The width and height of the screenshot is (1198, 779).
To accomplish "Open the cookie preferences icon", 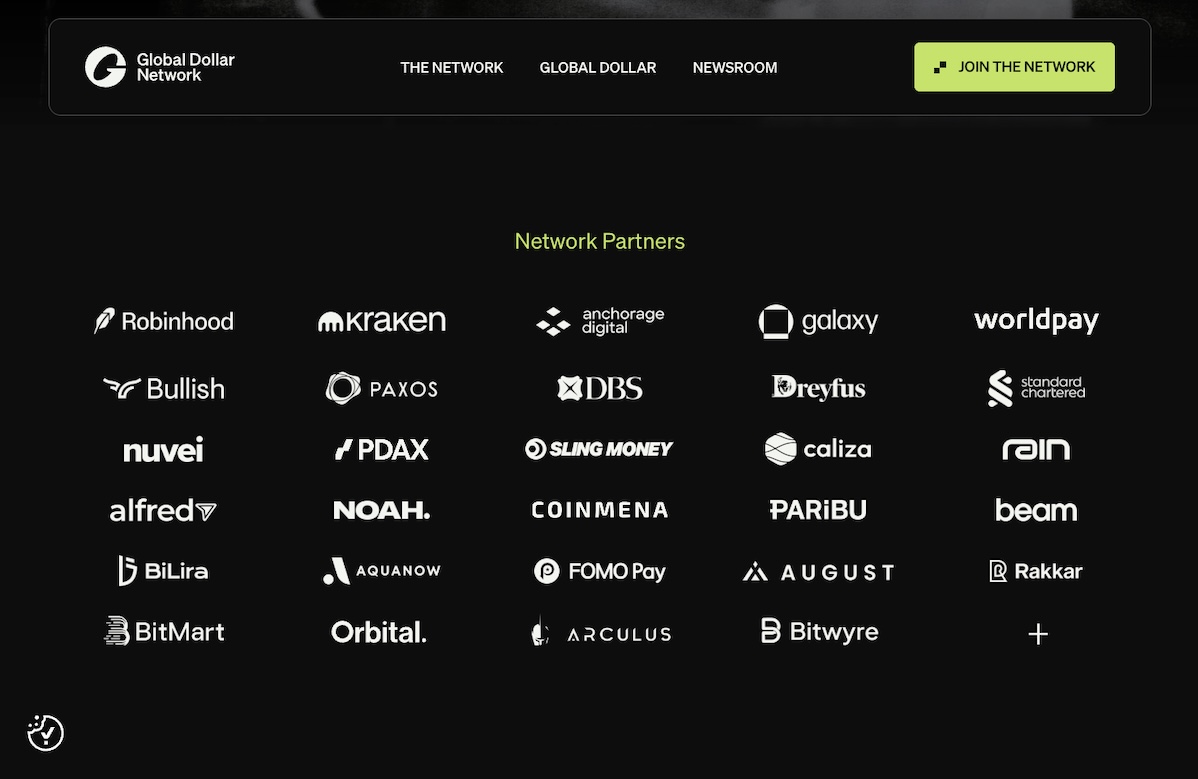I will [46, 733].
